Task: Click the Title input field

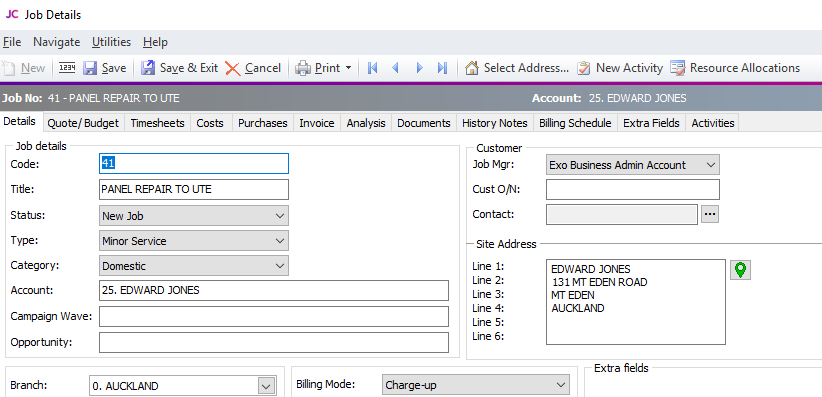Action: (193, 189)
